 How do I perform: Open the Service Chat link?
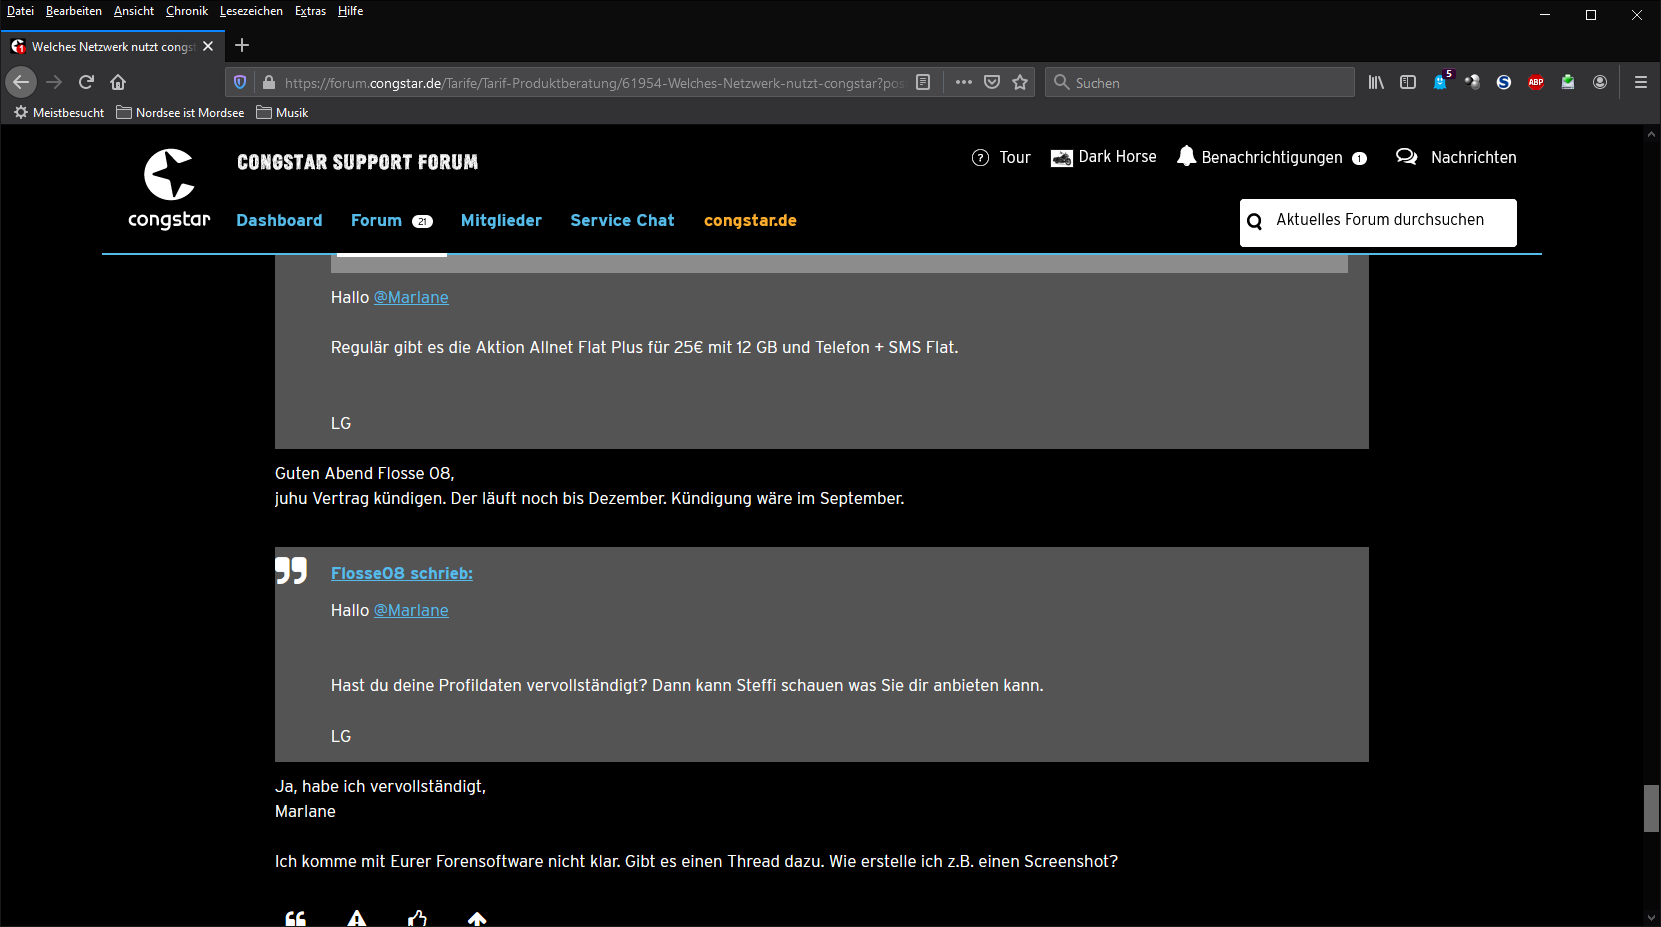click(622, 220)
